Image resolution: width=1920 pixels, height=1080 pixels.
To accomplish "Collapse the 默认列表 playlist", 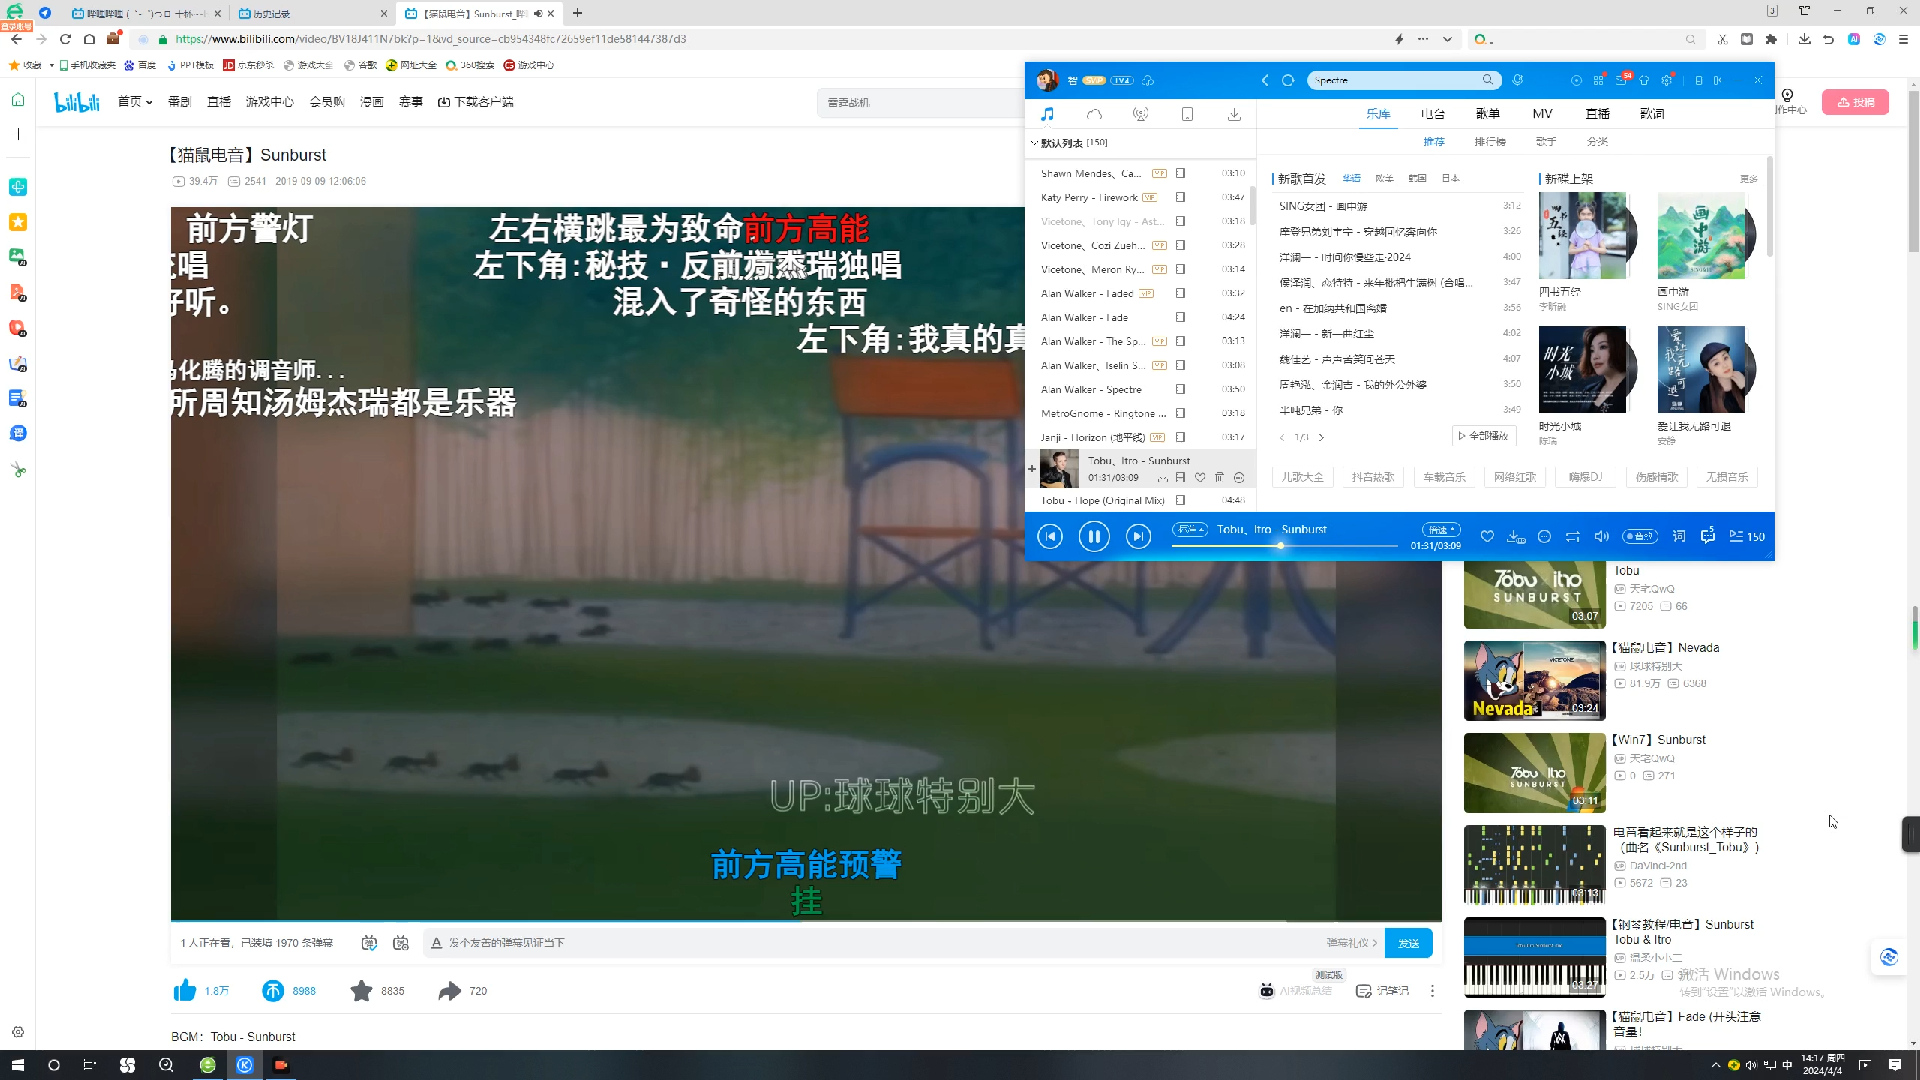I will coord(1034,143).
